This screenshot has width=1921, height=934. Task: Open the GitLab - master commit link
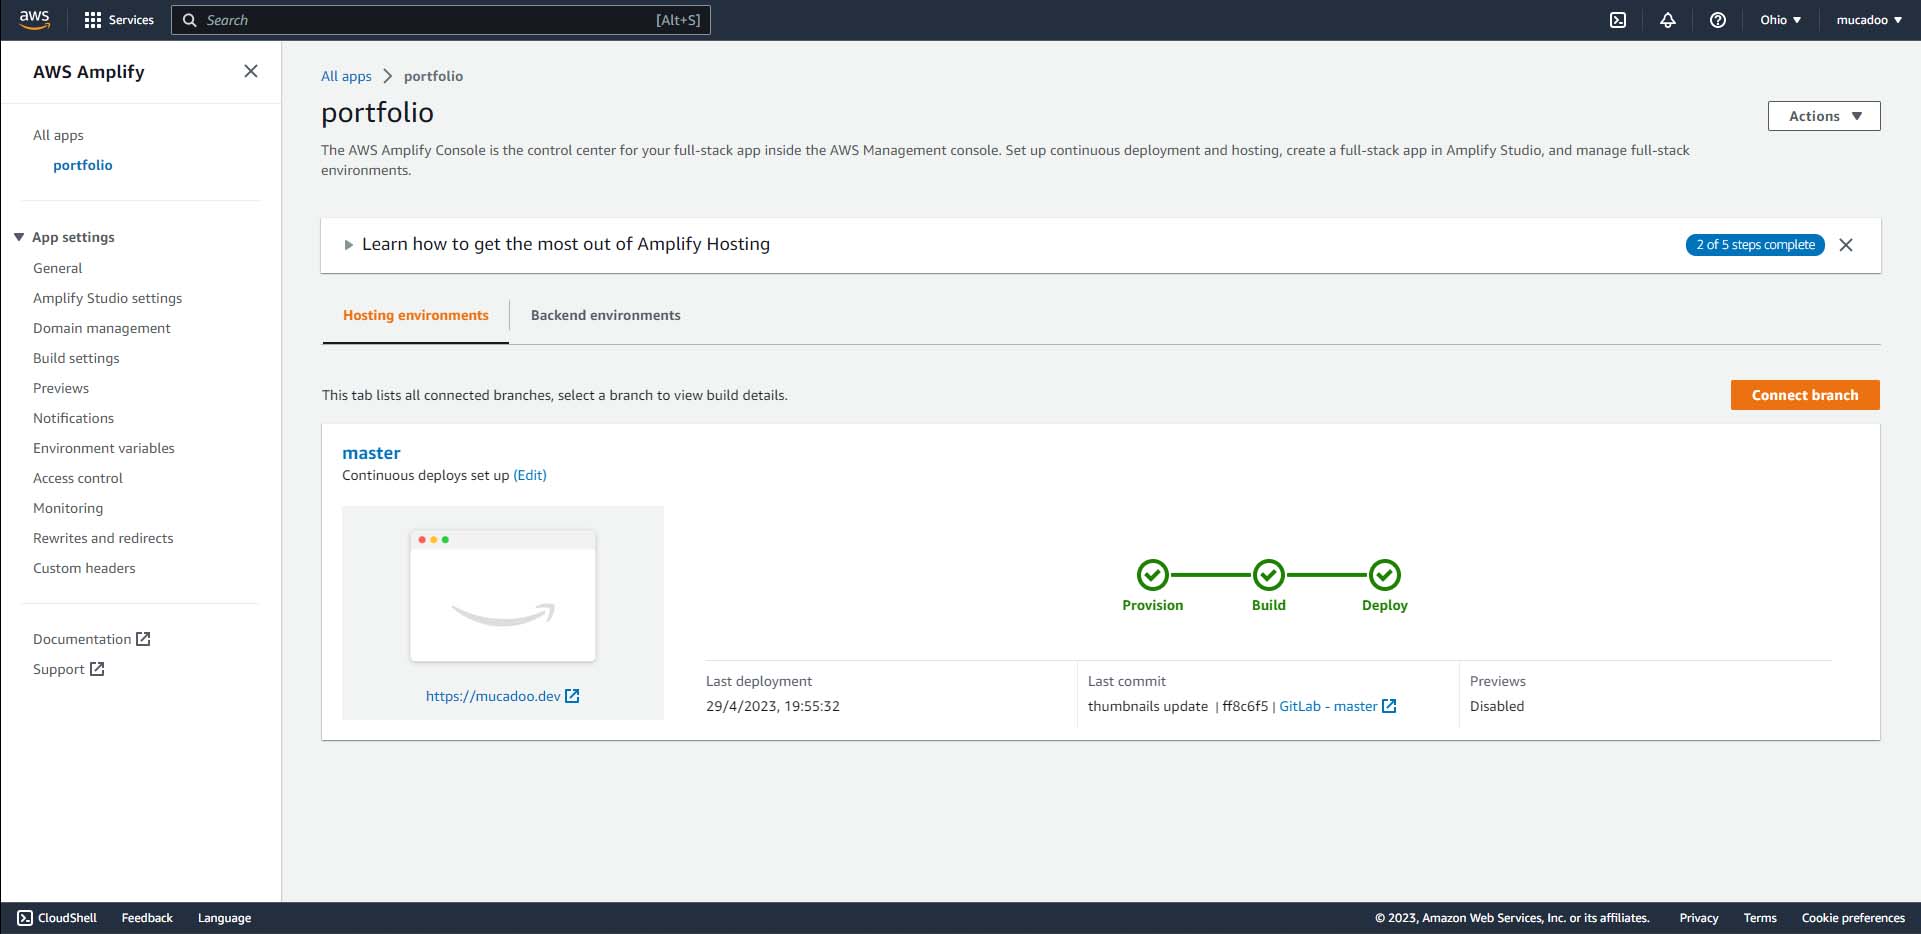1338,706
